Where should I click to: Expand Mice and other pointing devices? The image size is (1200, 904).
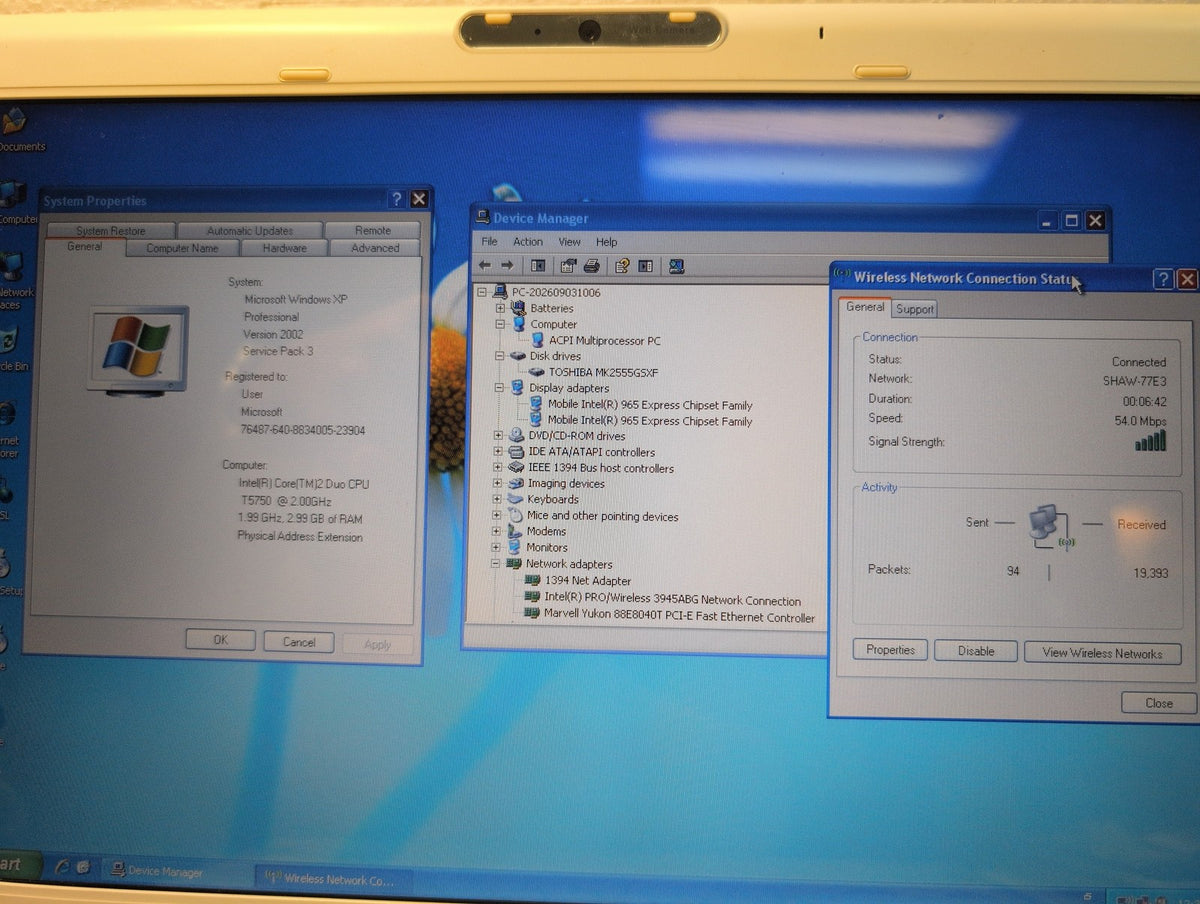pyautogui.click(x=497, y=516)
